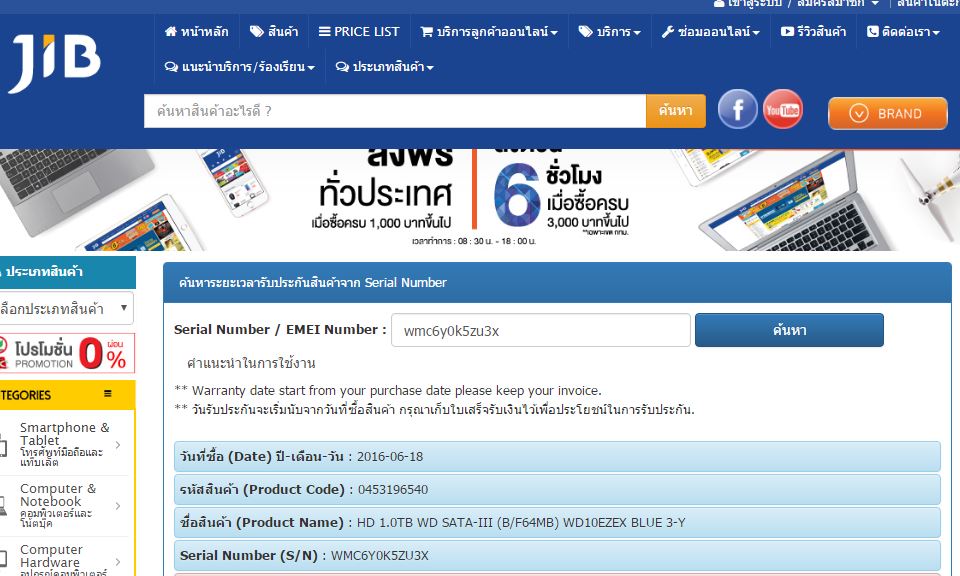Select the Product Code 0453196540 row
The image size is (960, 576).
(557, 490)
